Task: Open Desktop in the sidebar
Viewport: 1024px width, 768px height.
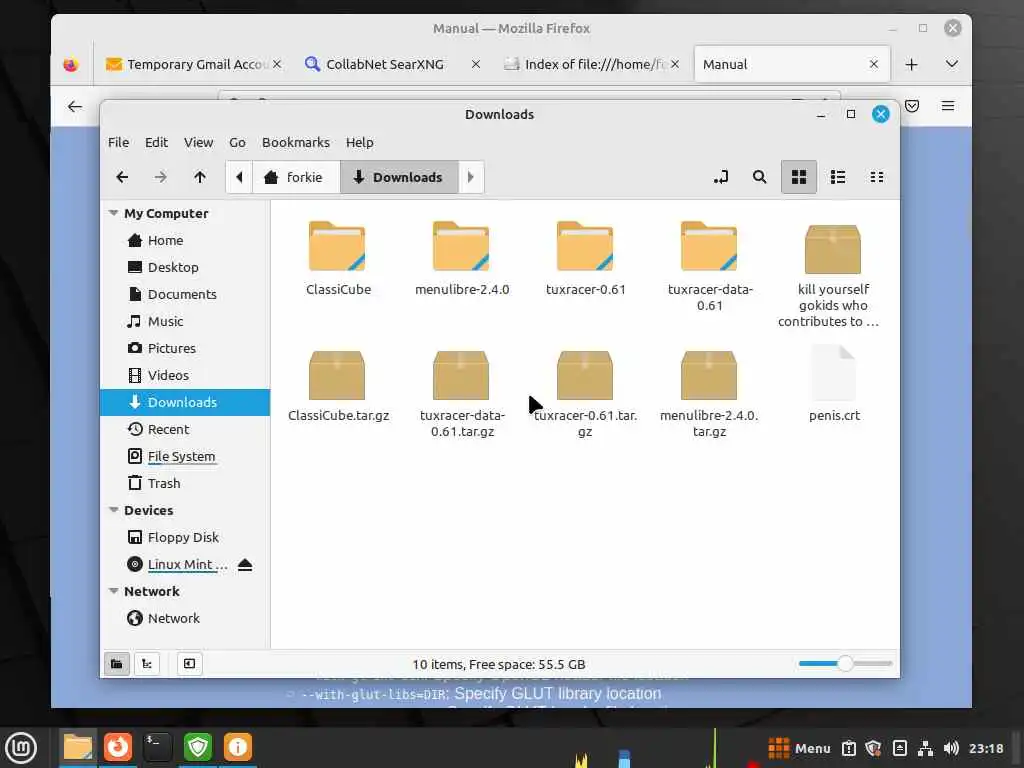Action: pos(185,267)
